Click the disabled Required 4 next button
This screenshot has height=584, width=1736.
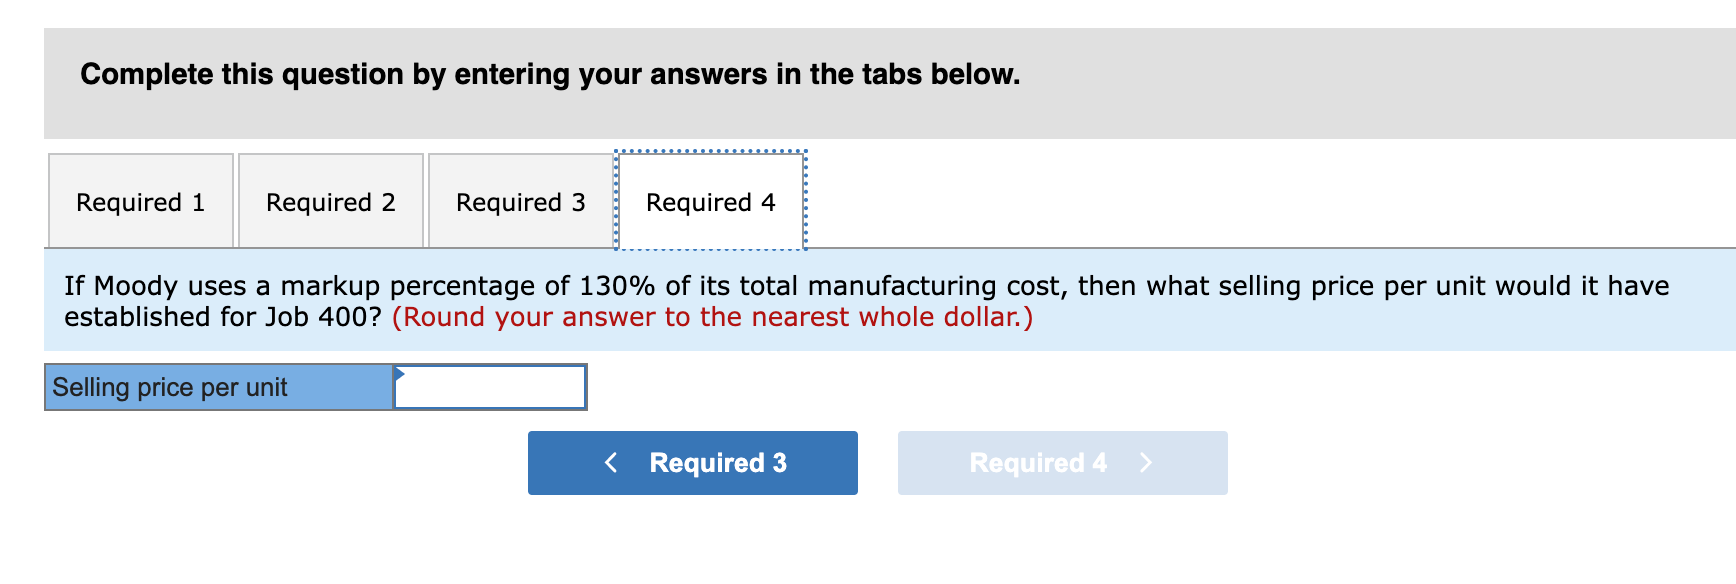point(1062,462)
